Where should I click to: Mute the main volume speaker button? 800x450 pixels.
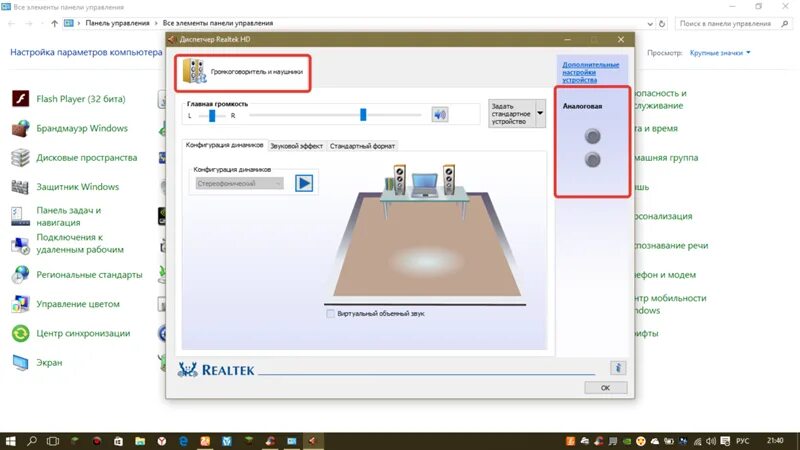click(440, 114)
